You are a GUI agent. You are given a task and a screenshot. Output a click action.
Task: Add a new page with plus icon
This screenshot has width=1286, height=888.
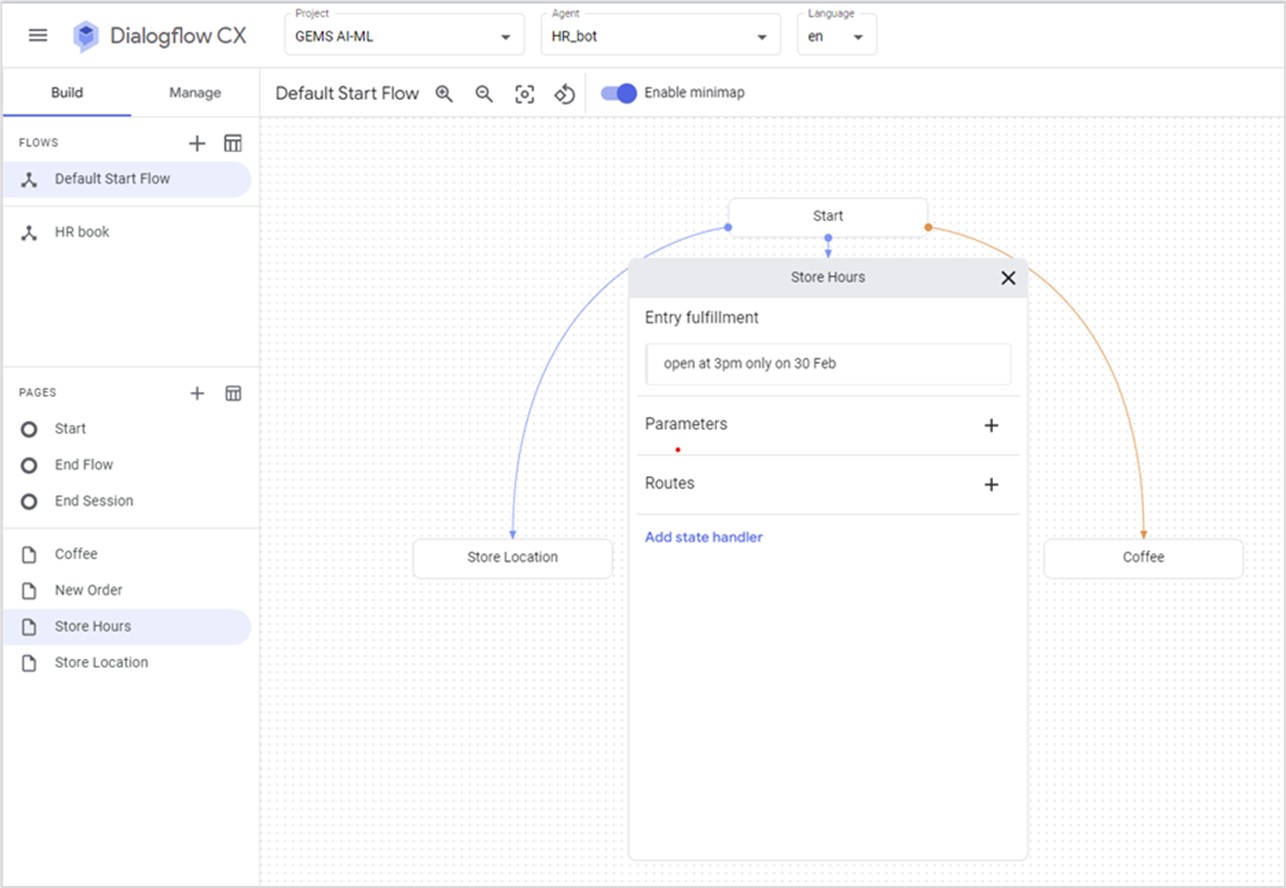click(x=197, y=393)
